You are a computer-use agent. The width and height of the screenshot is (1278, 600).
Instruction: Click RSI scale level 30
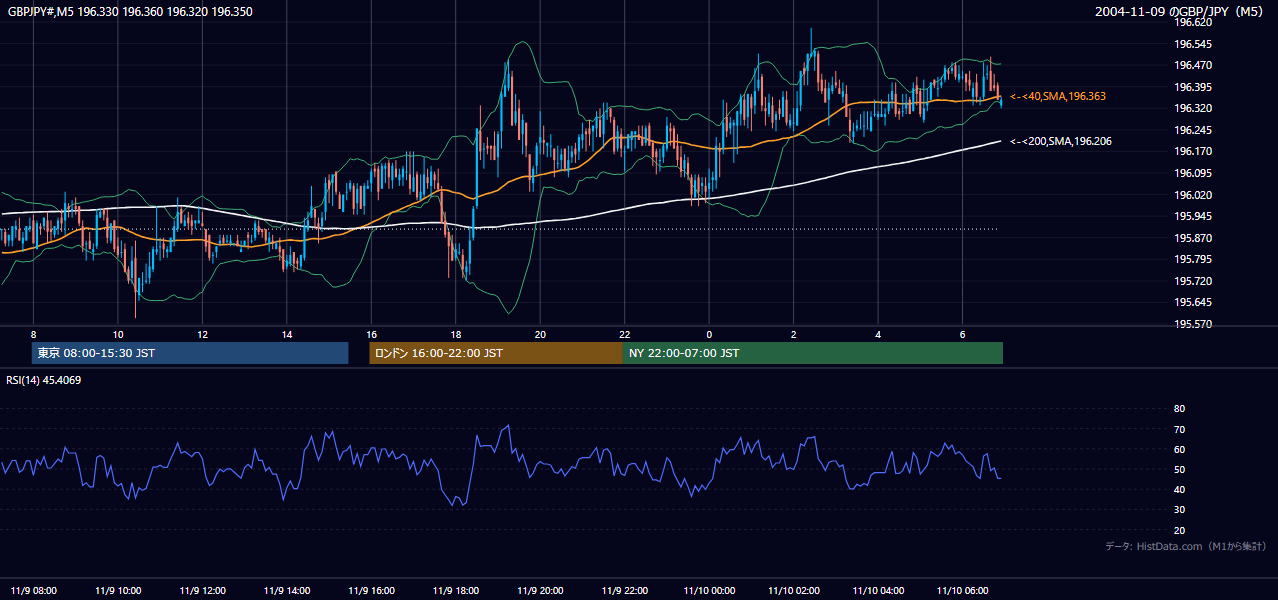[x=1179, y=510]
